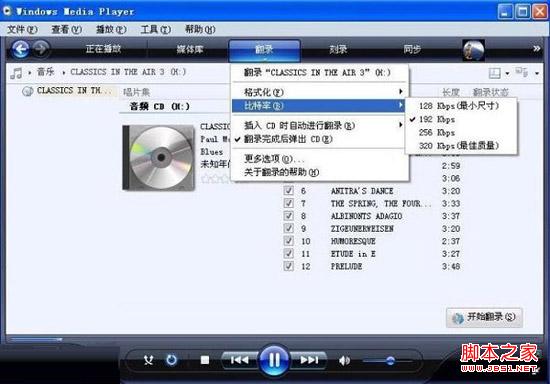The width and height of the screenshot is (550, 384).
Task: Uncheck track 10 HUMORESQUE
Action: pyautogui.click(x=288, y=241)
